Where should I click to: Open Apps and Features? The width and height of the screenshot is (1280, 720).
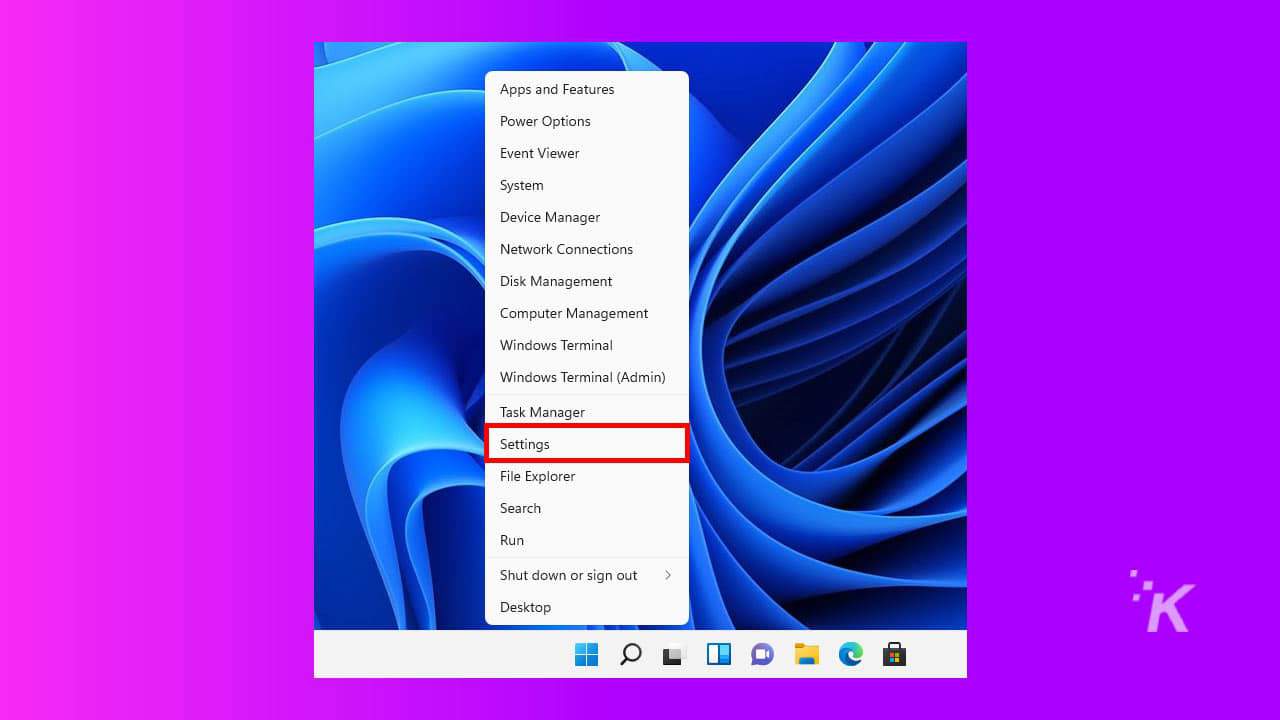(557, 89)
